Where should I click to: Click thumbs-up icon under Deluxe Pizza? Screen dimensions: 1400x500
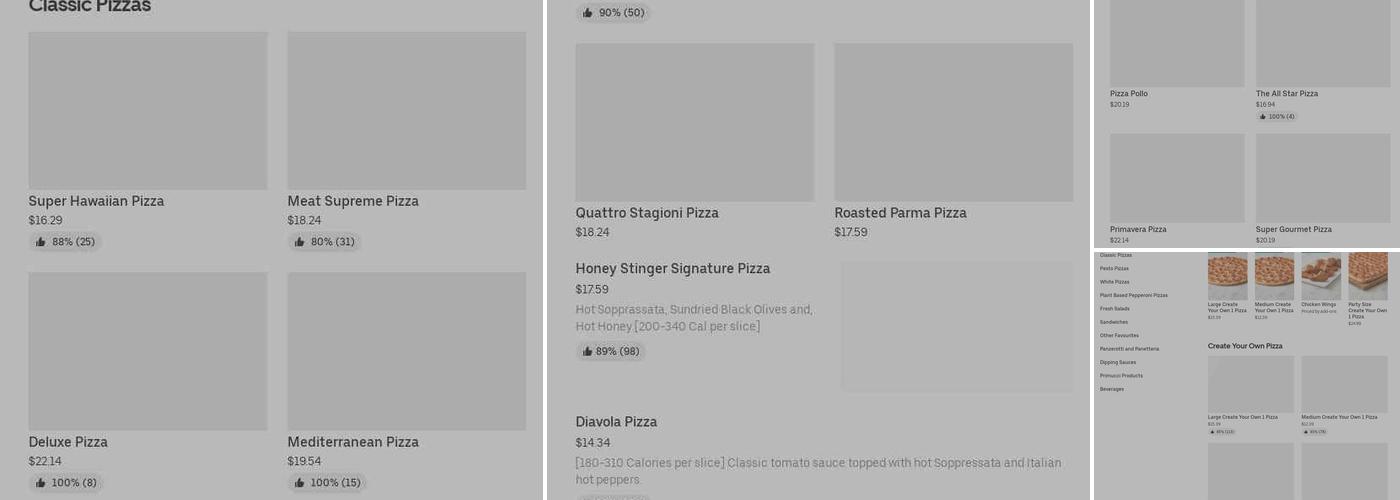click(x=41, y=483)
